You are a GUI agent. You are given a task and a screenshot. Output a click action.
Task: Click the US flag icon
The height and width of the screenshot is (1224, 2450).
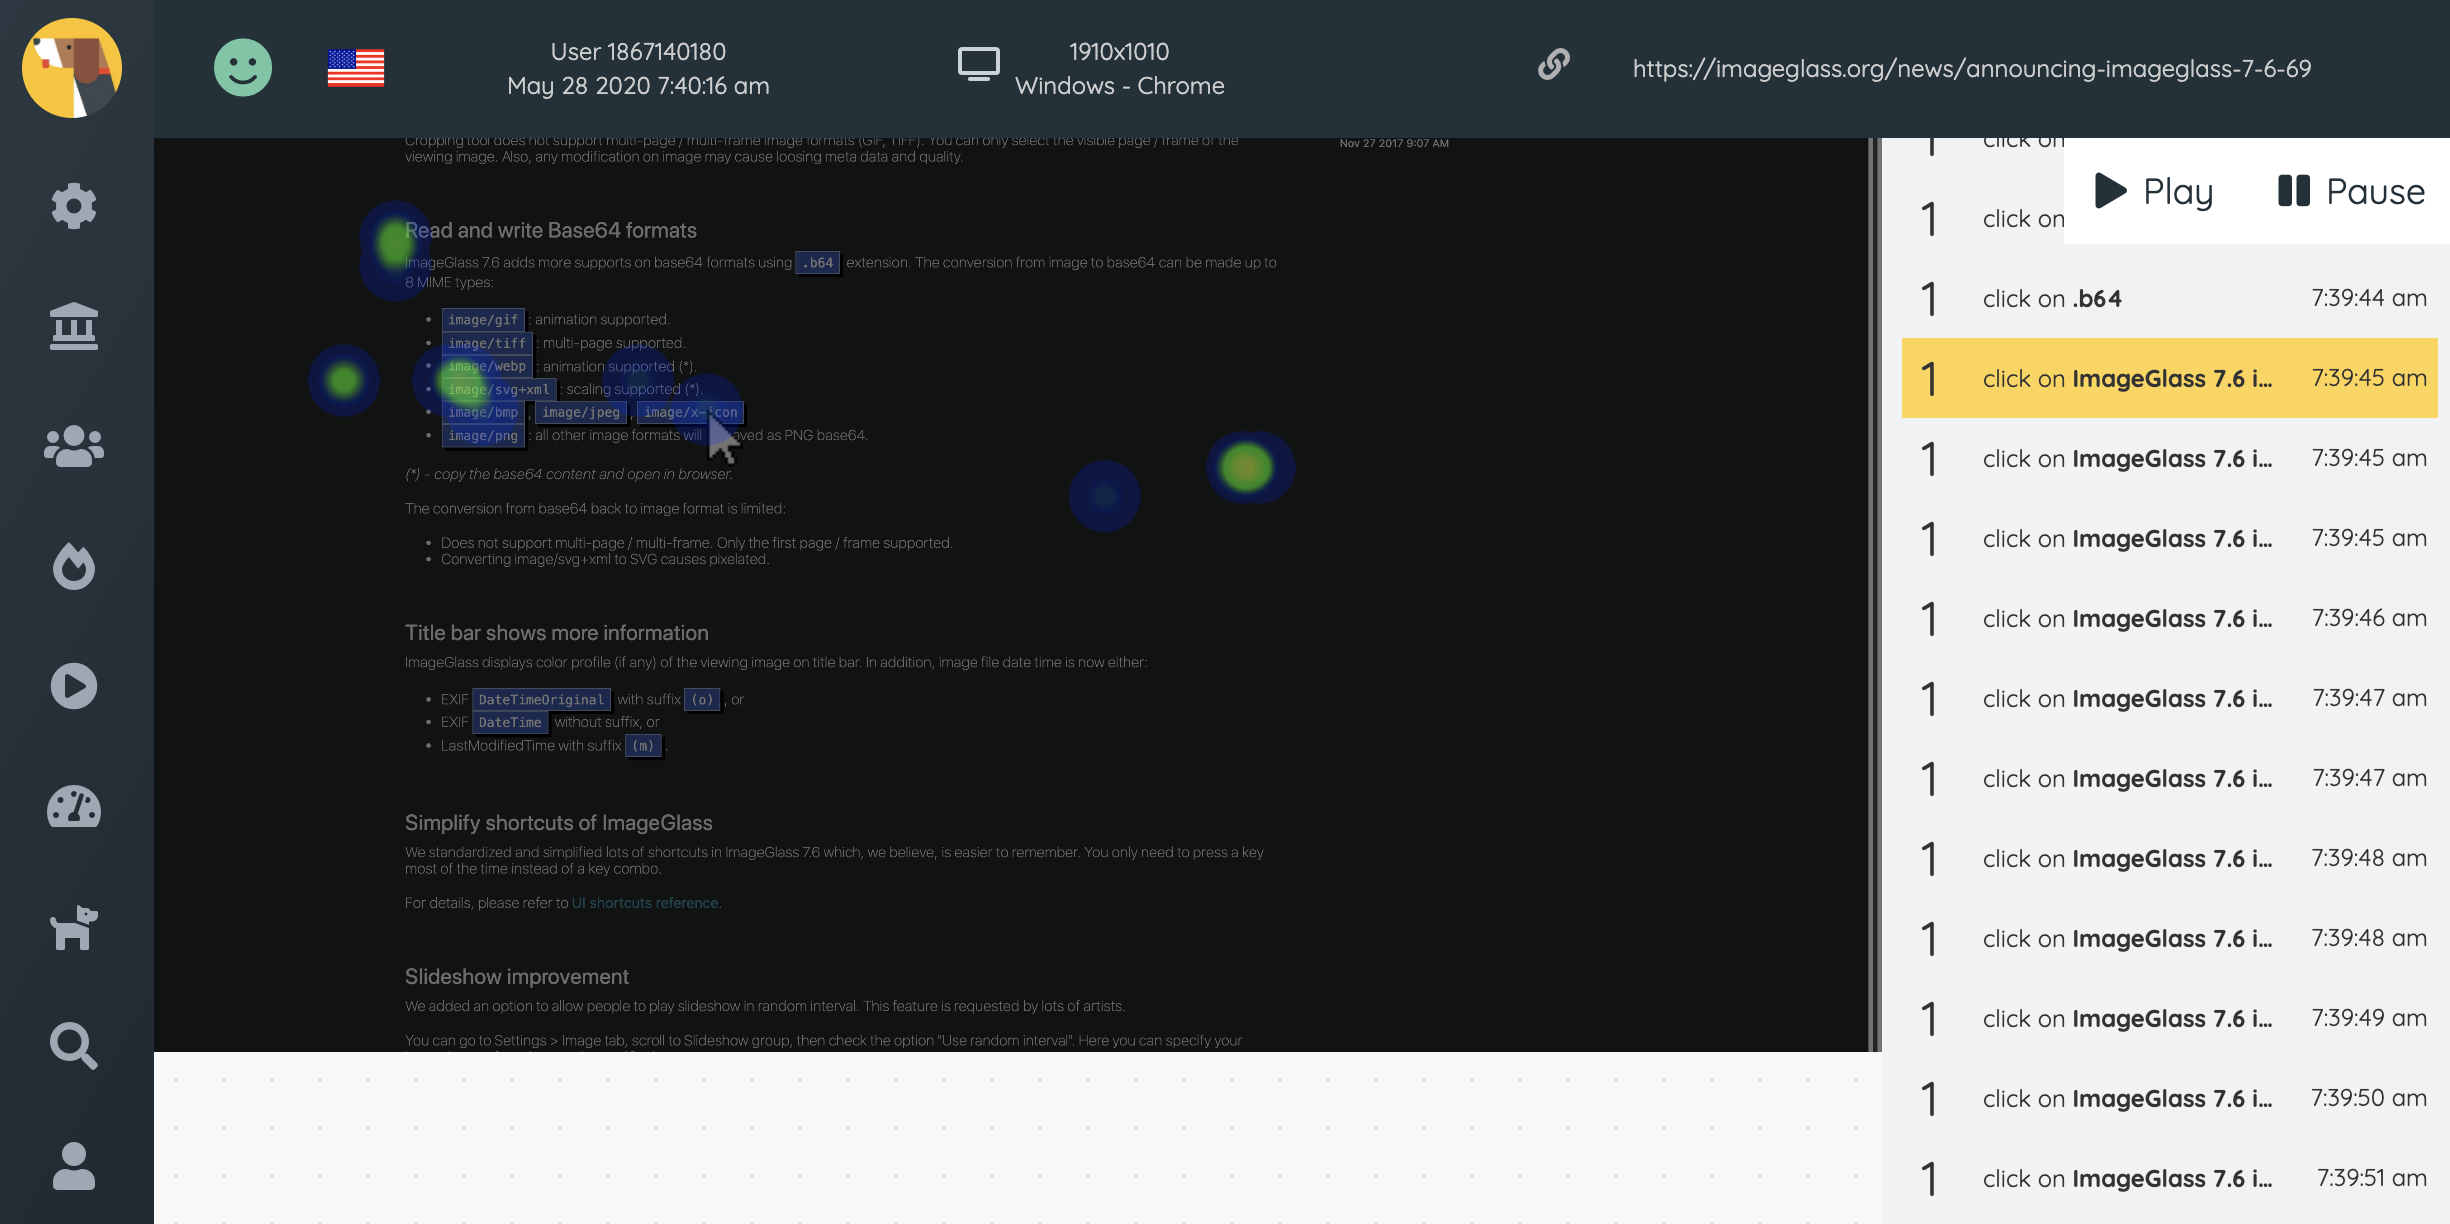coord(356,68)
